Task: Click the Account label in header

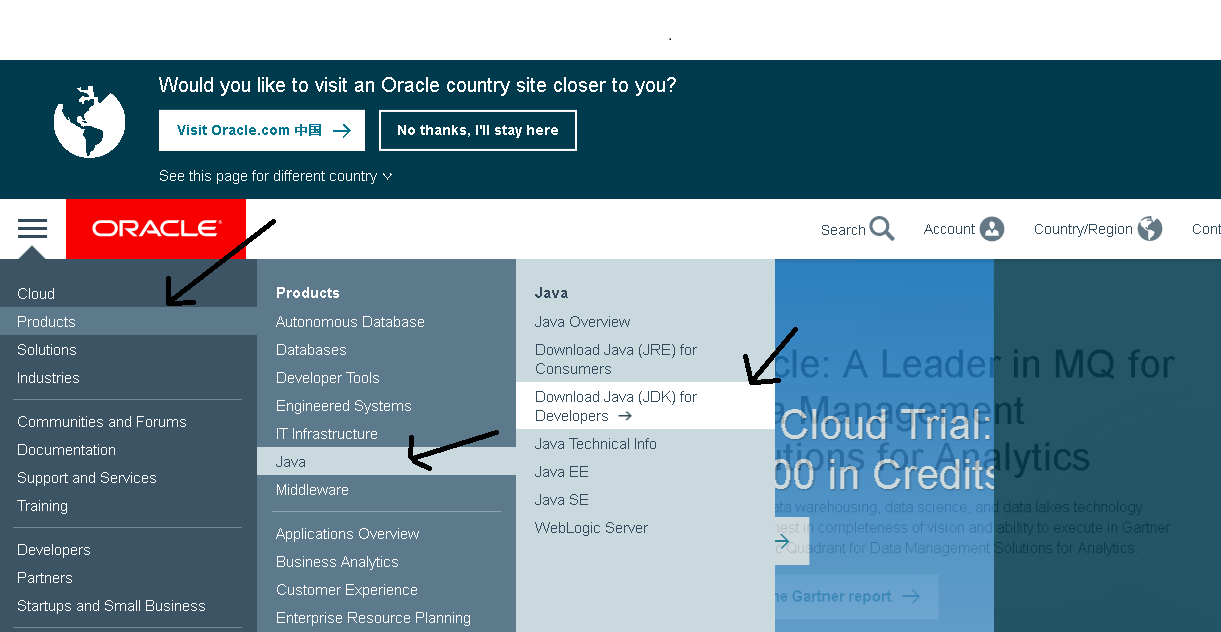Action: [x=949, y=228]
